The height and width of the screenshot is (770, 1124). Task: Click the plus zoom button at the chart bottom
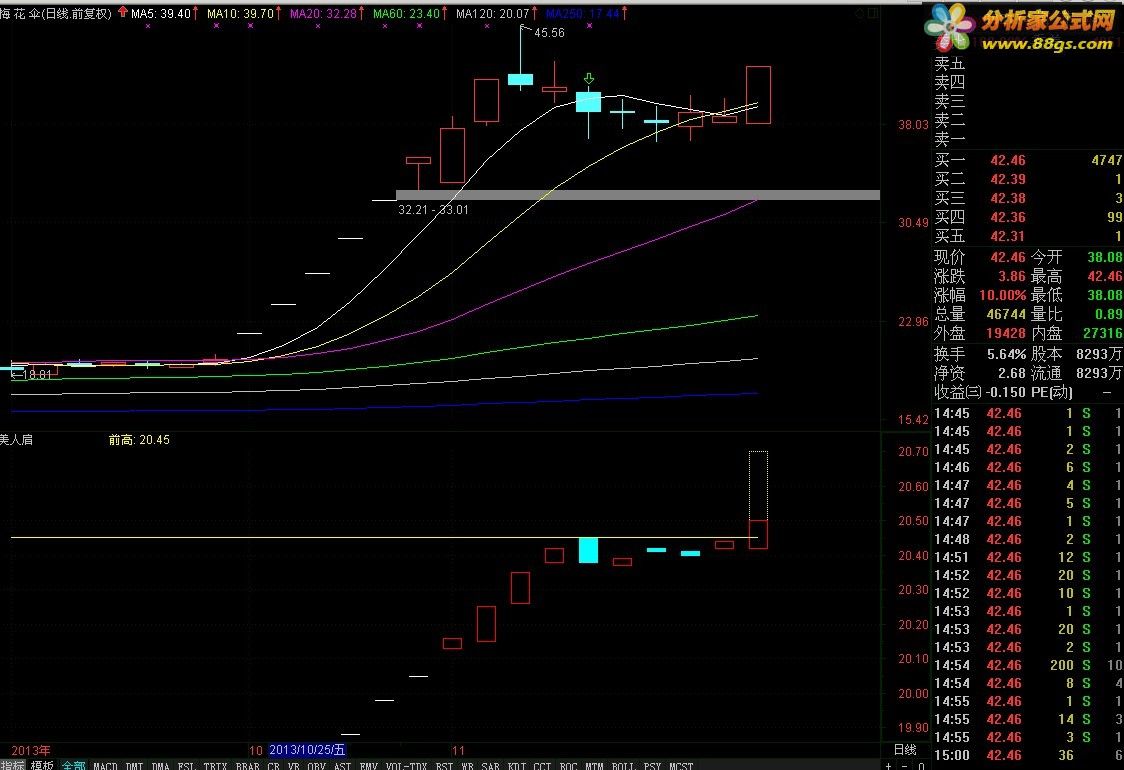coord(890,766)
